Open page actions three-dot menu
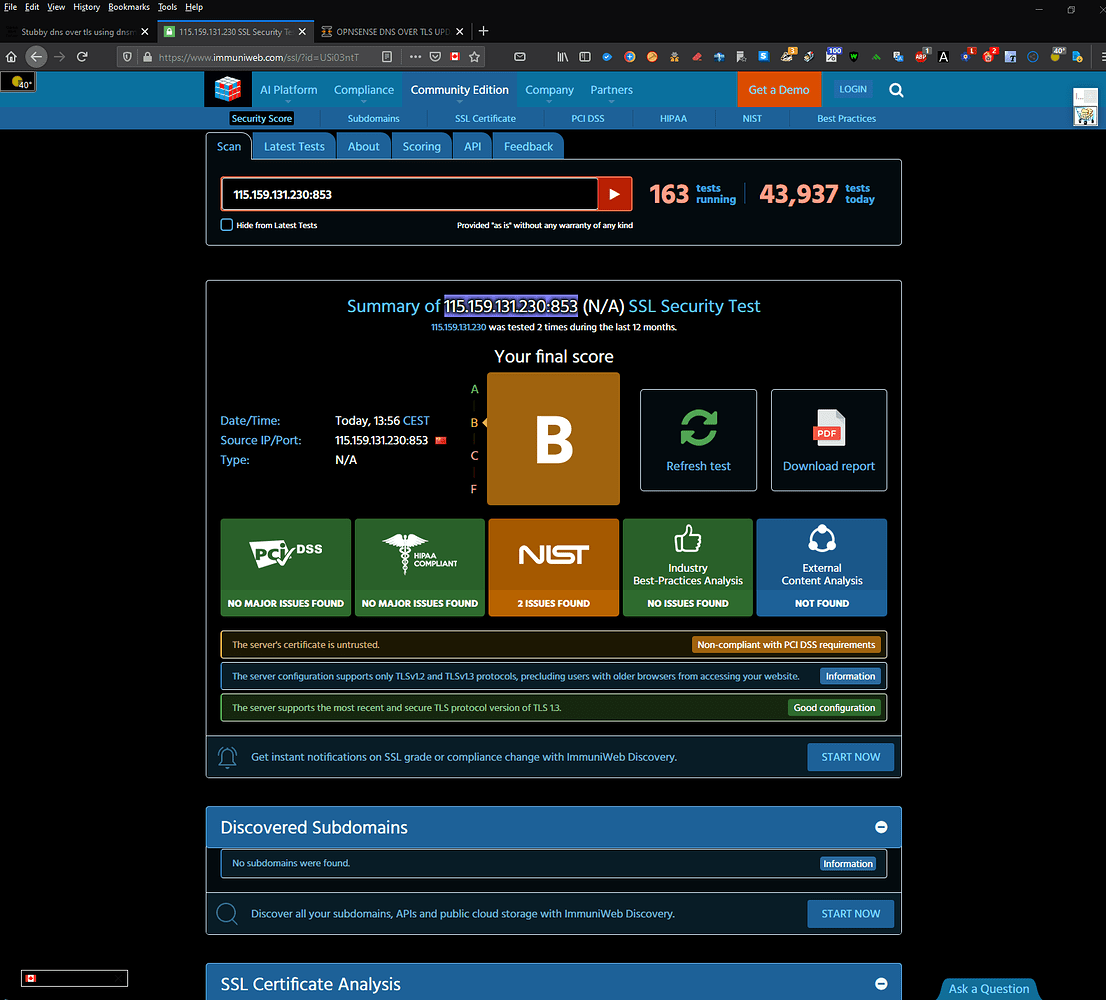1106x1000 pixels. (x=415, y=57)
